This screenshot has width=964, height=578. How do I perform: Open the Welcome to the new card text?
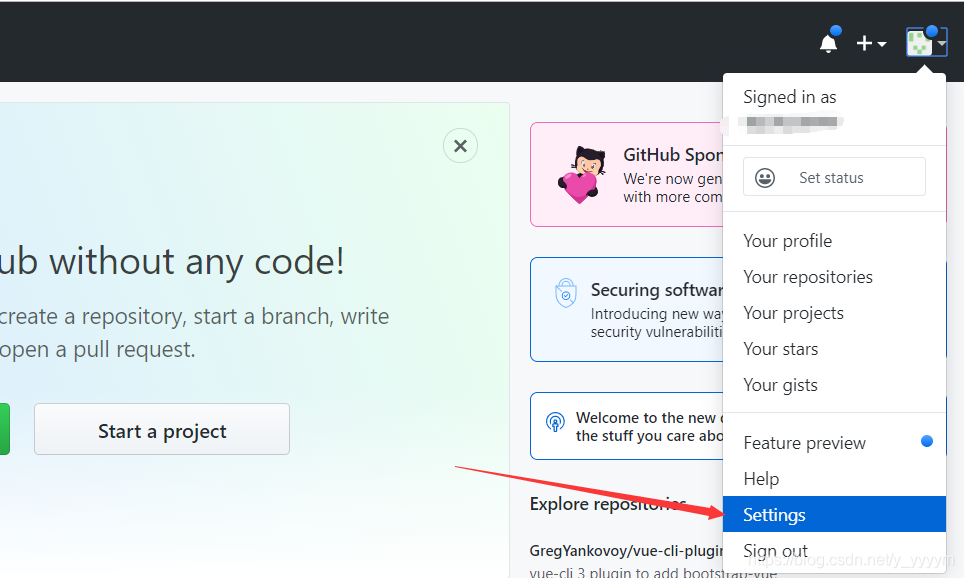tap(649, 427)
